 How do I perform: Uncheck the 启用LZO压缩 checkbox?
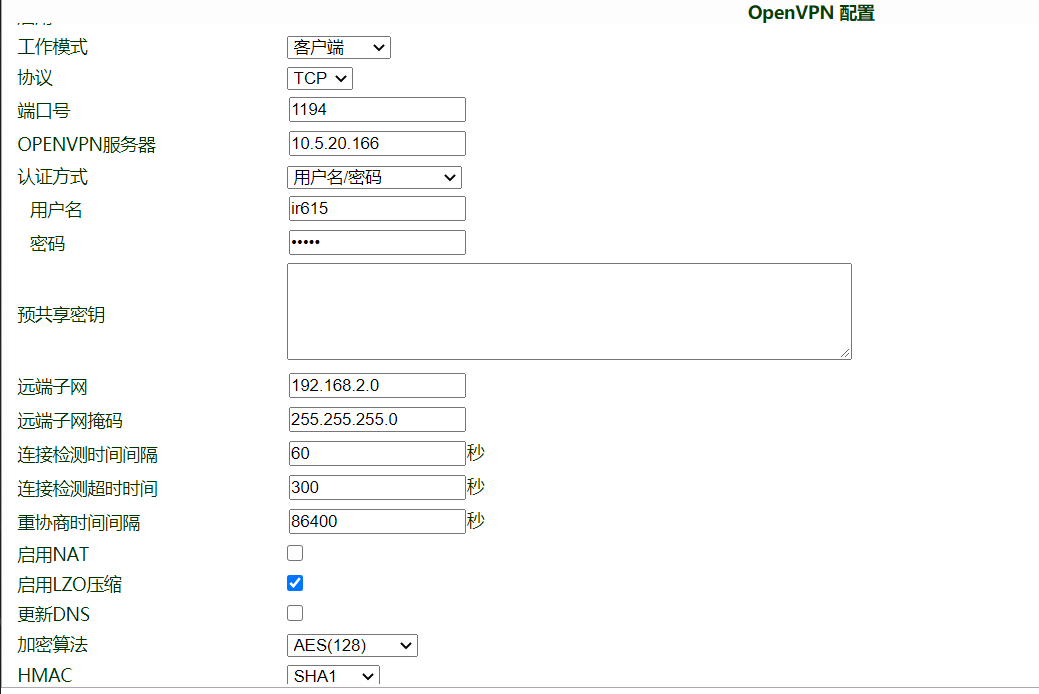[295, 583]
